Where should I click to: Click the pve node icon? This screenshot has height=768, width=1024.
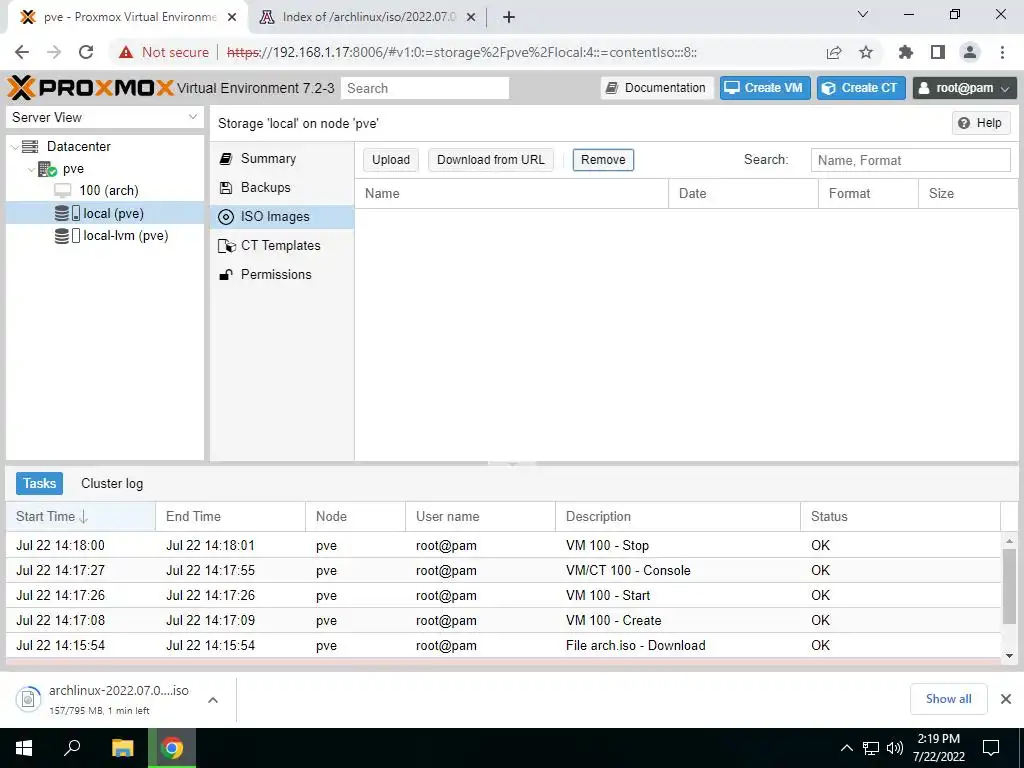point(47,169)
